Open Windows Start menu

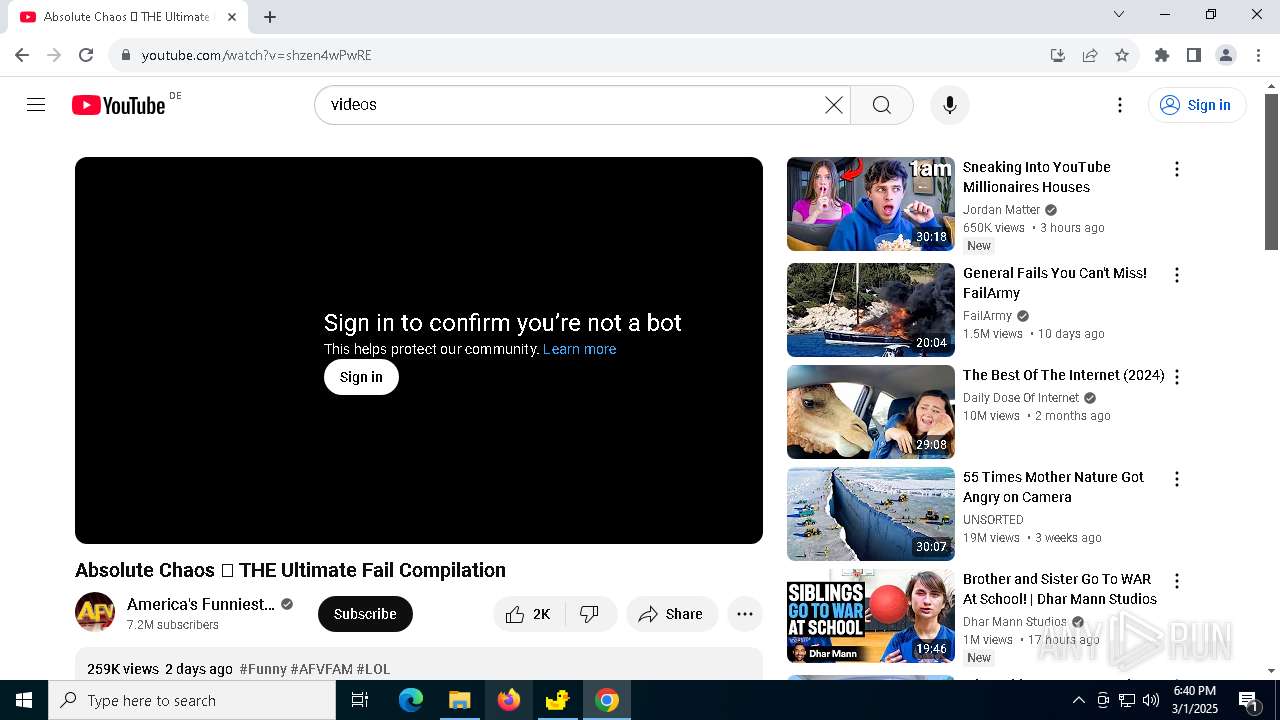pos(24,700)
